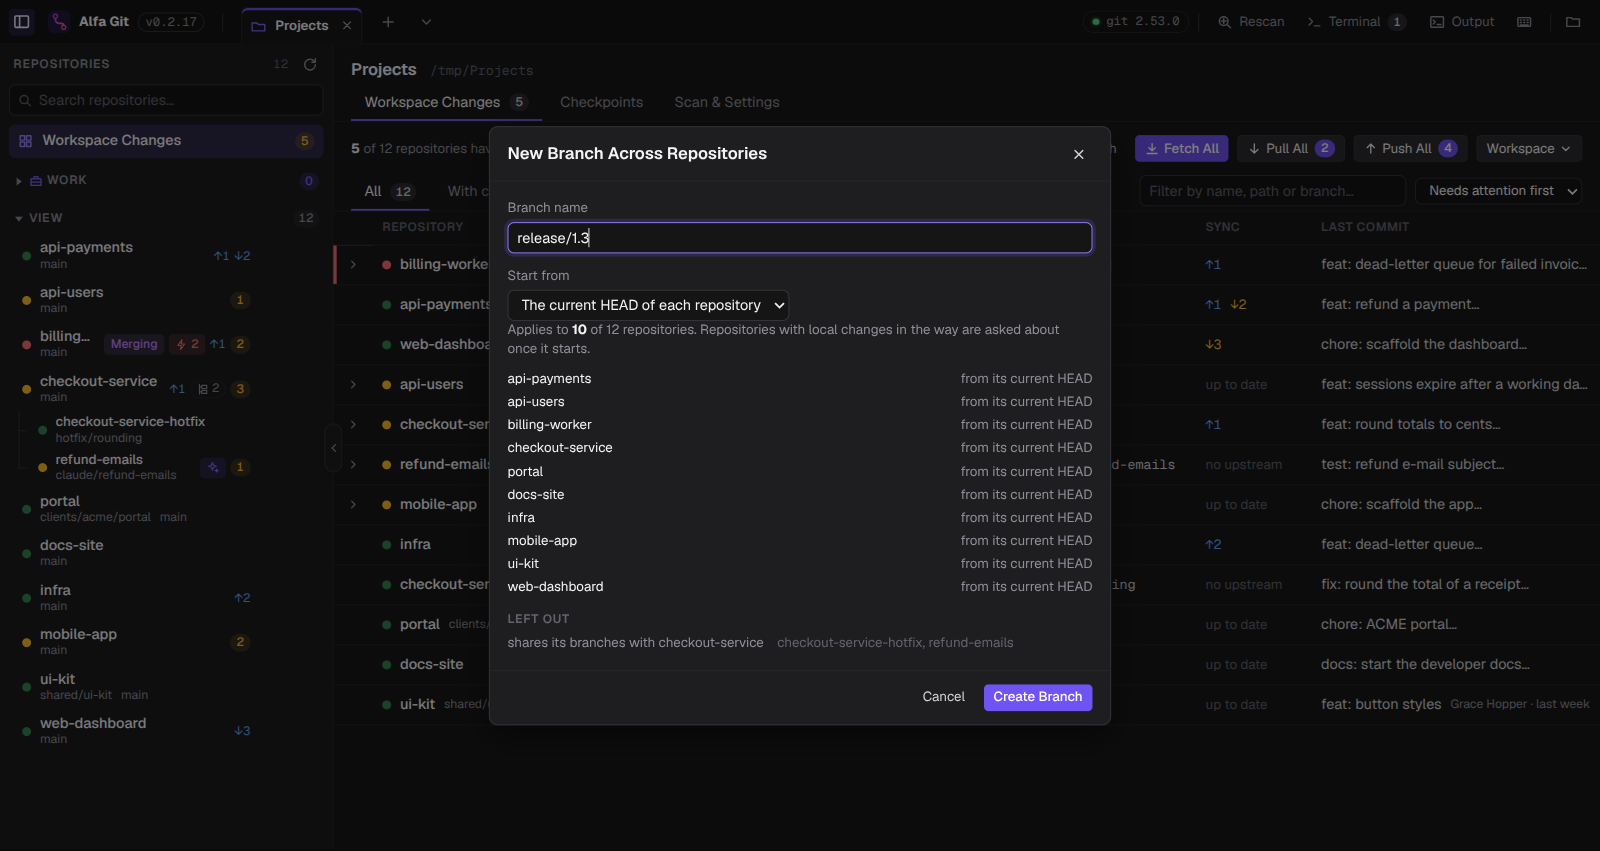1600x851 pixels.
Task: Click Create Branch button
Action: [1038, 697]
